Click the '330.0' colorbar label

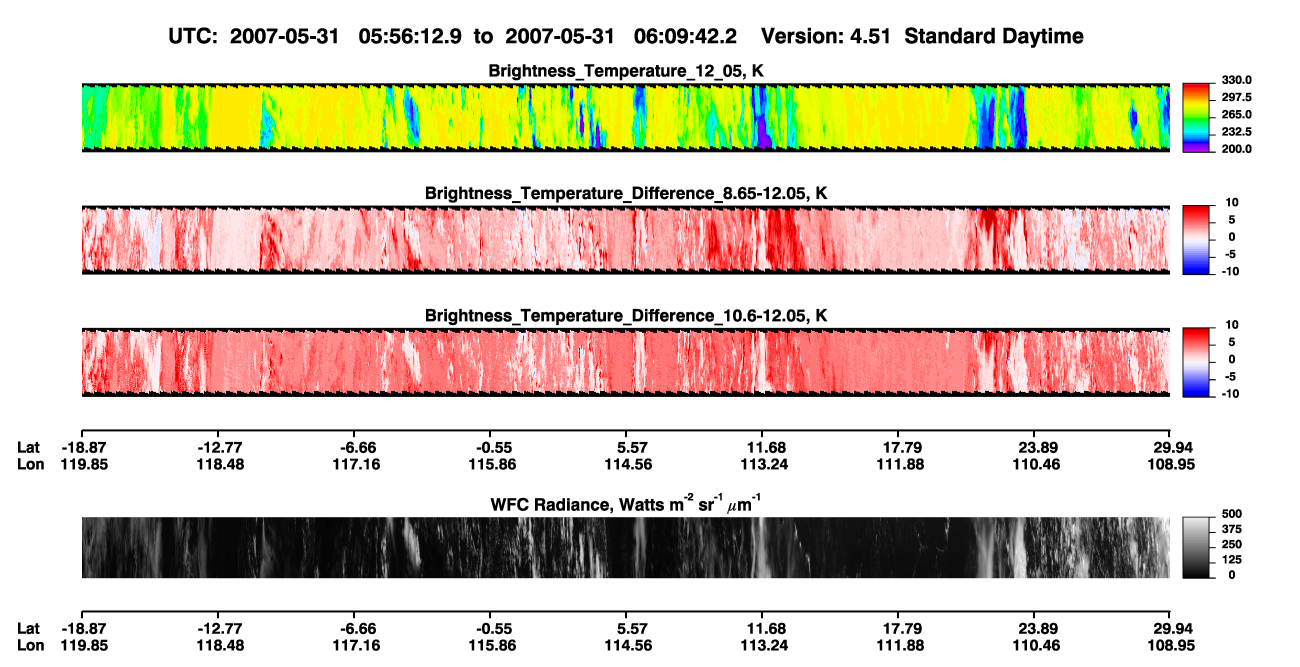[1236, 81]
